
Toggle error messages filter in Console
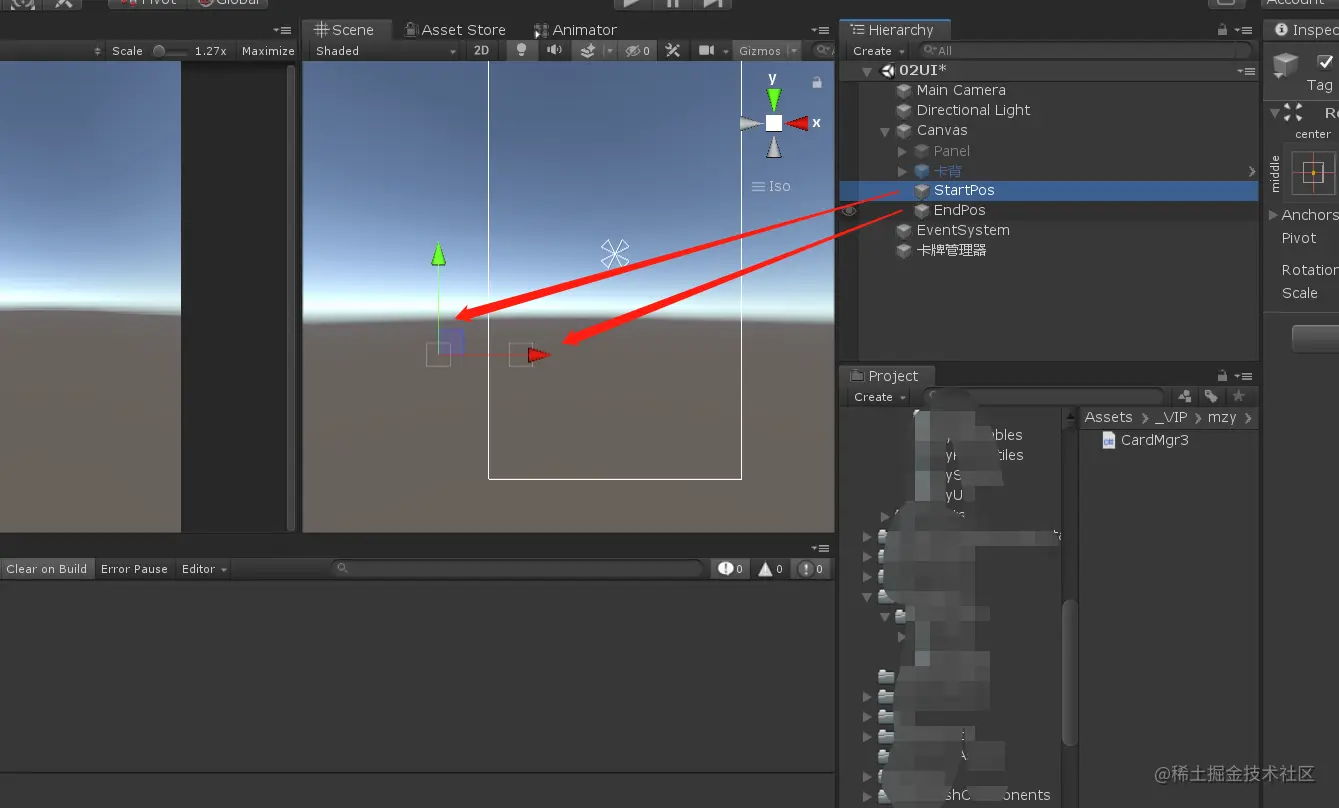click(810, 569)
